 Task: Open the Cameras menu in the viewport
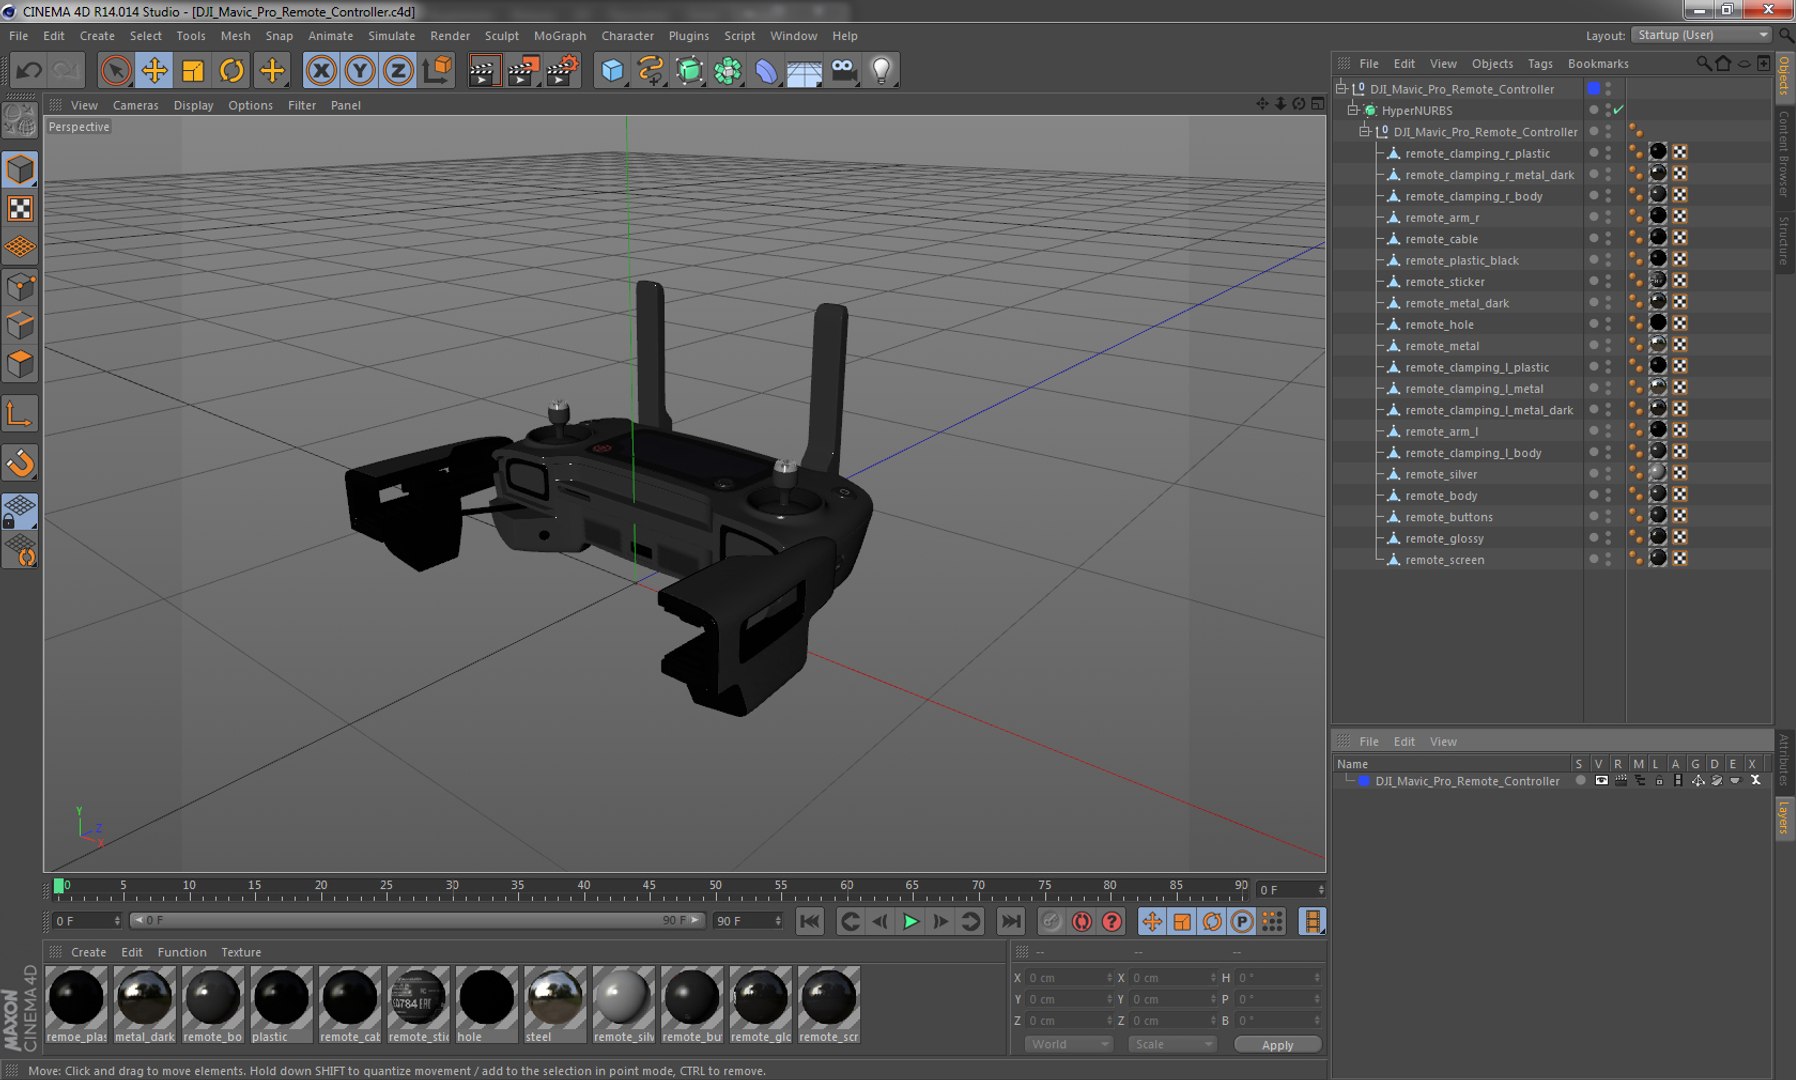135,105
